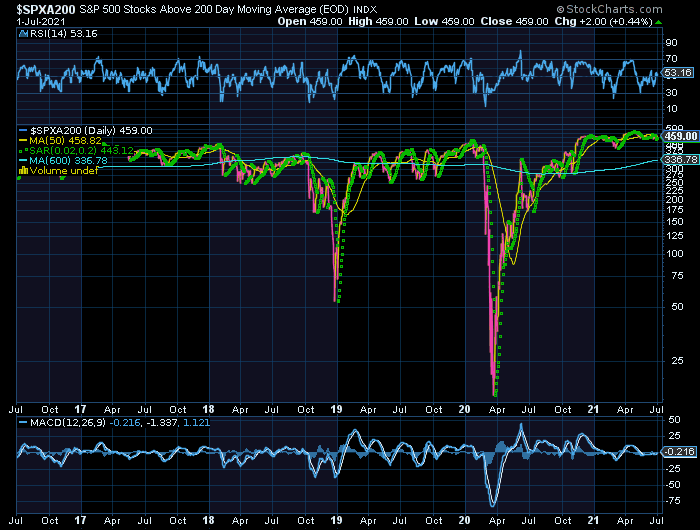
Task: Select the cyan MA(600) legend dash
Action: coord(23,161)
